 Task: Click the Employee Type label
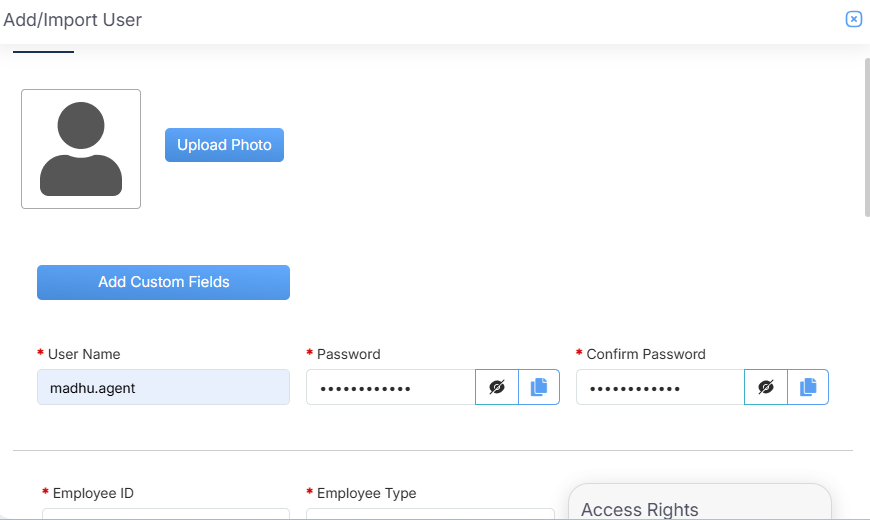[366, 493]
